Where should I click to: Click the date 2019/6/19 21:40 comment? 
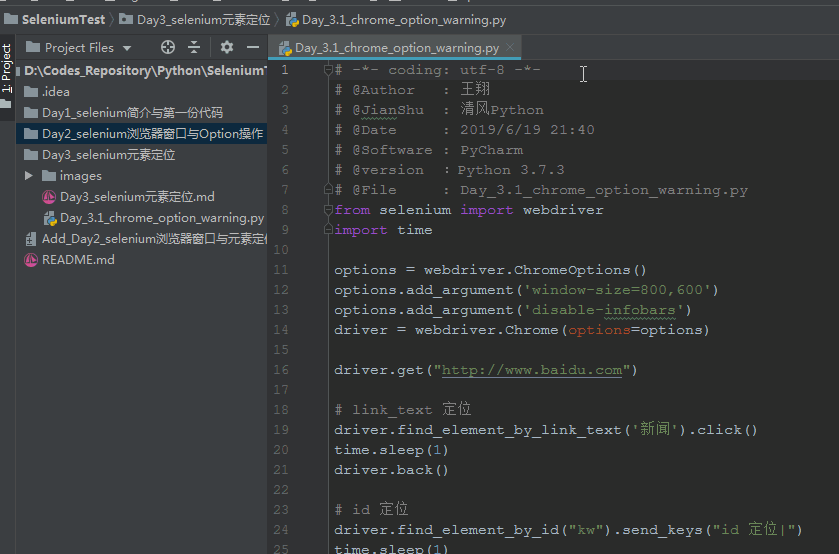tap(527, 130)
